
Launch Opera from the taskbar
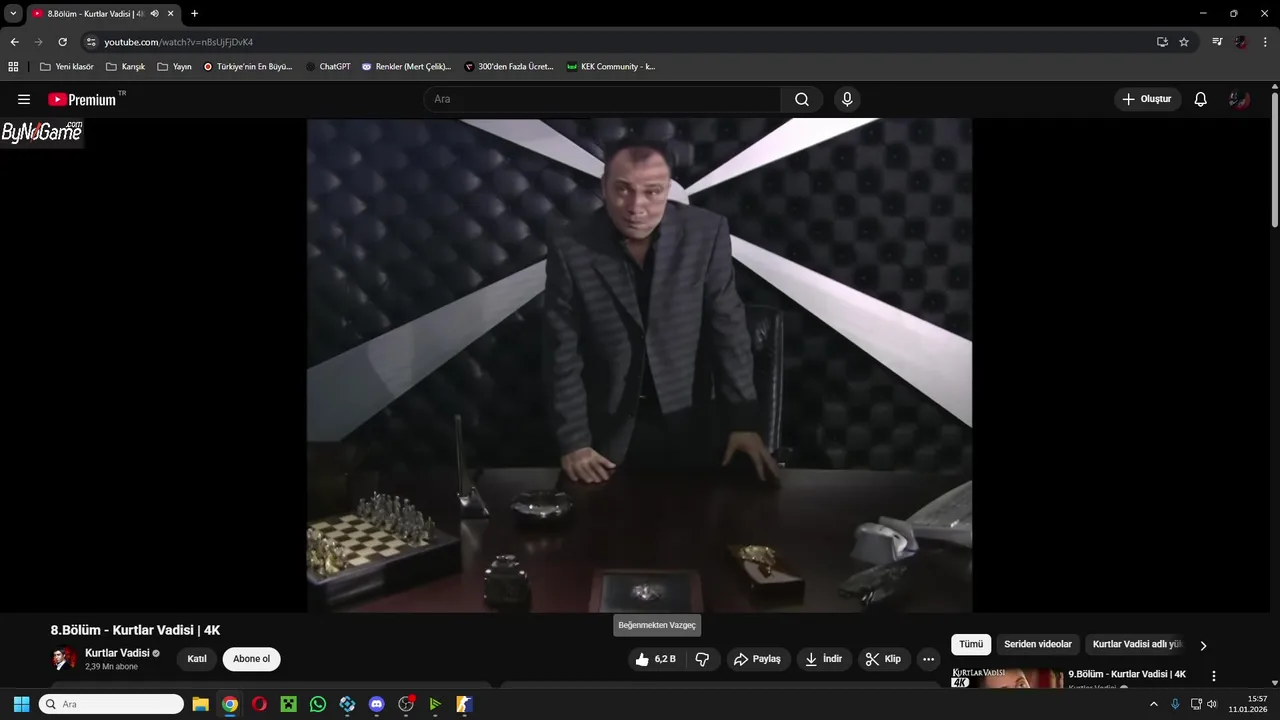click(259, 704)
